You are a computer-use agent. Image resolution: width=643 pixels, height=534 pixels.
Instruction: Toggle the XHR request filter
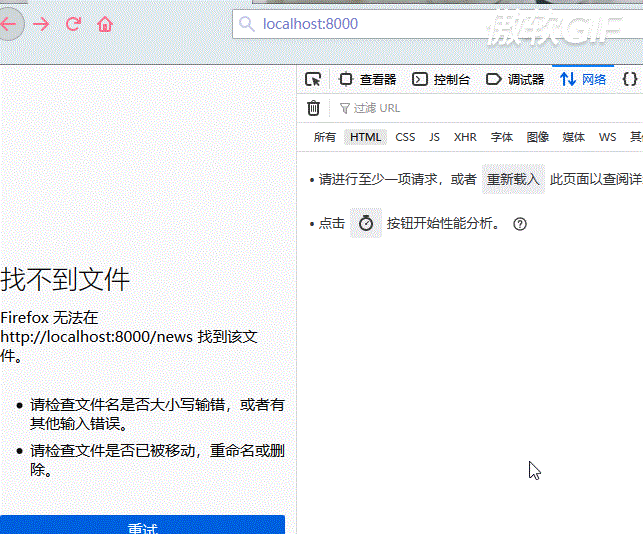[465, 137]
